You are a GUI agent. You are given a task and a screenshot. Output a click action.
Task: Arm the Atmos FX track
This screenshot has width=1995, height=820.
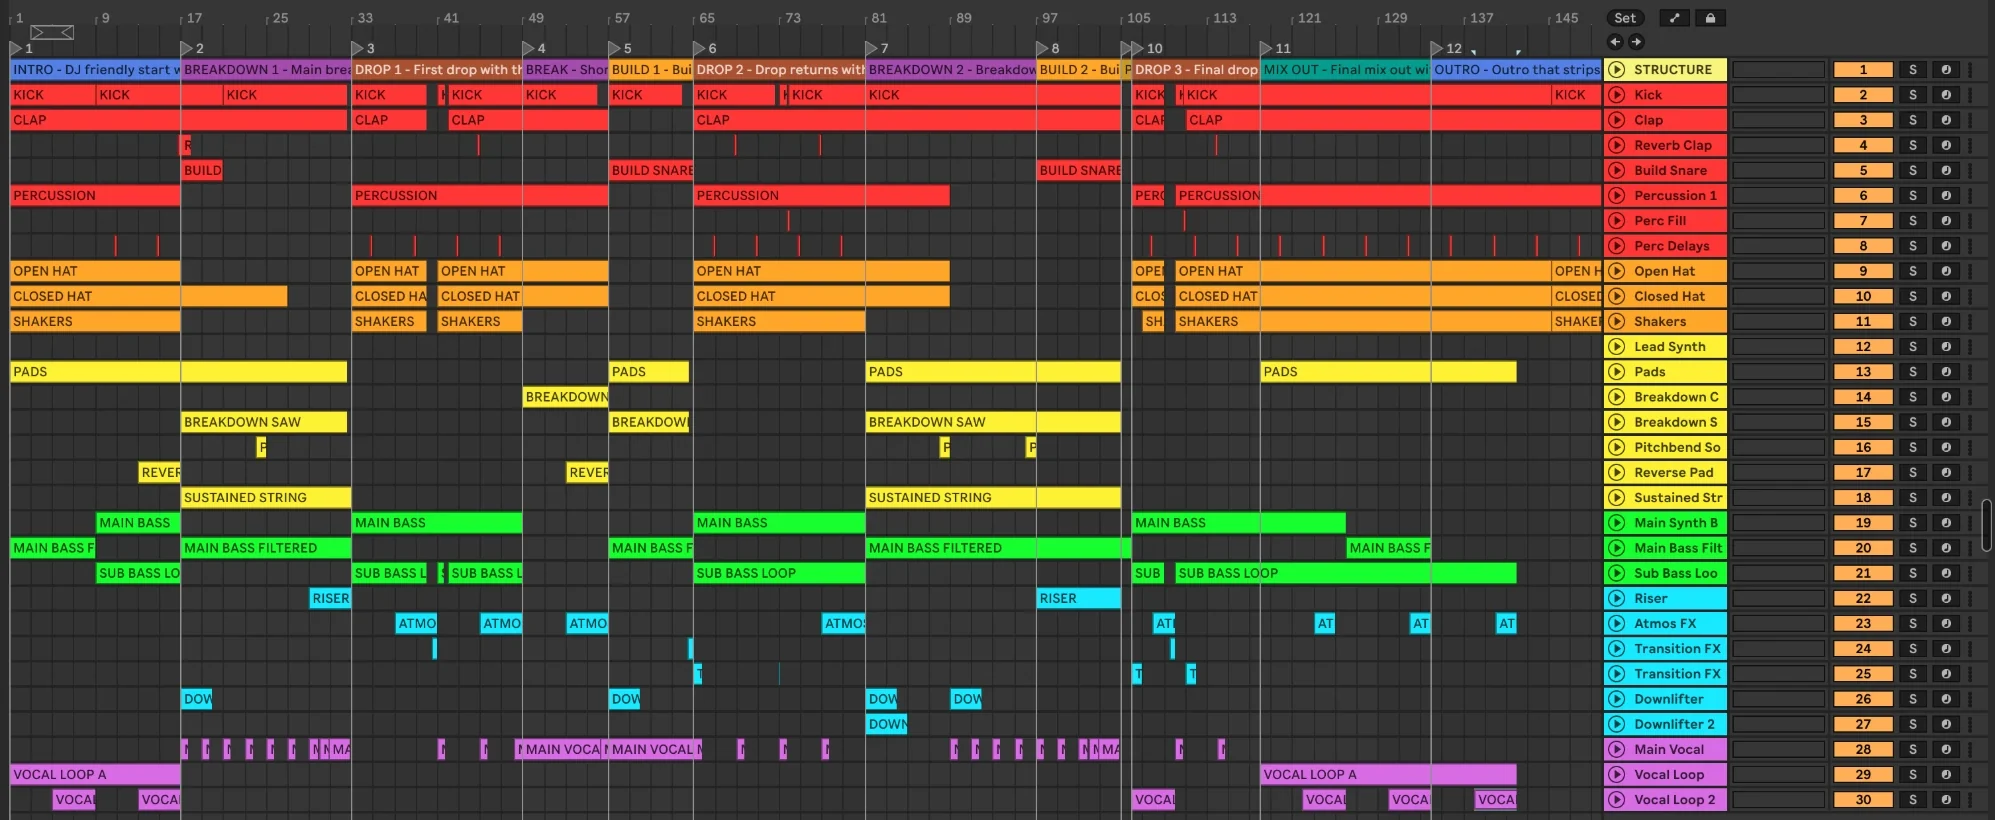pyautogui.click(x=1946, y=624)
